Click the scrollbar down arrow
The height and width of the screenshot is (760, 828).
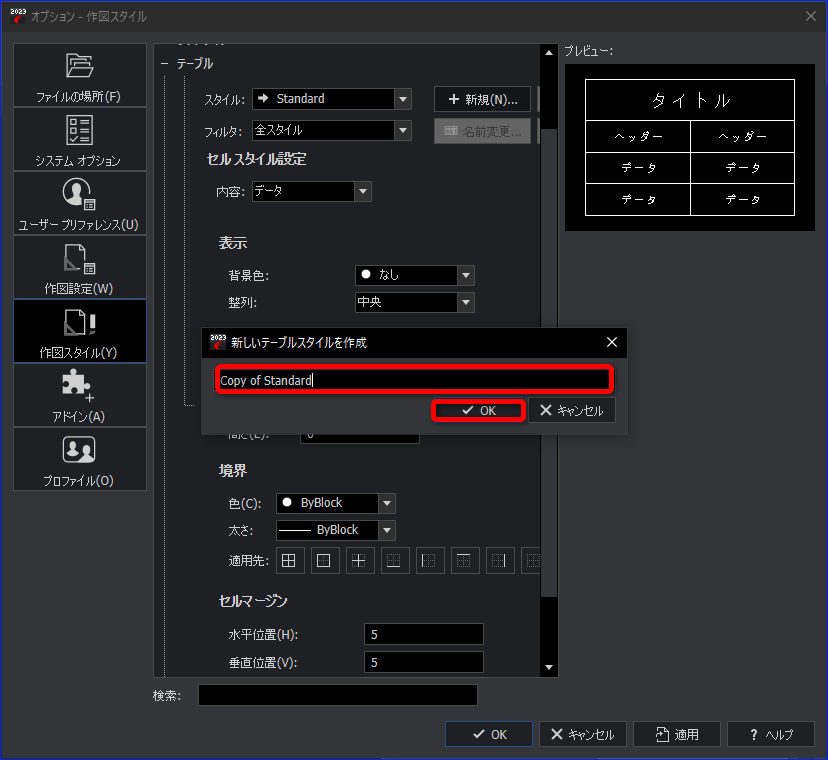point(549,668)
